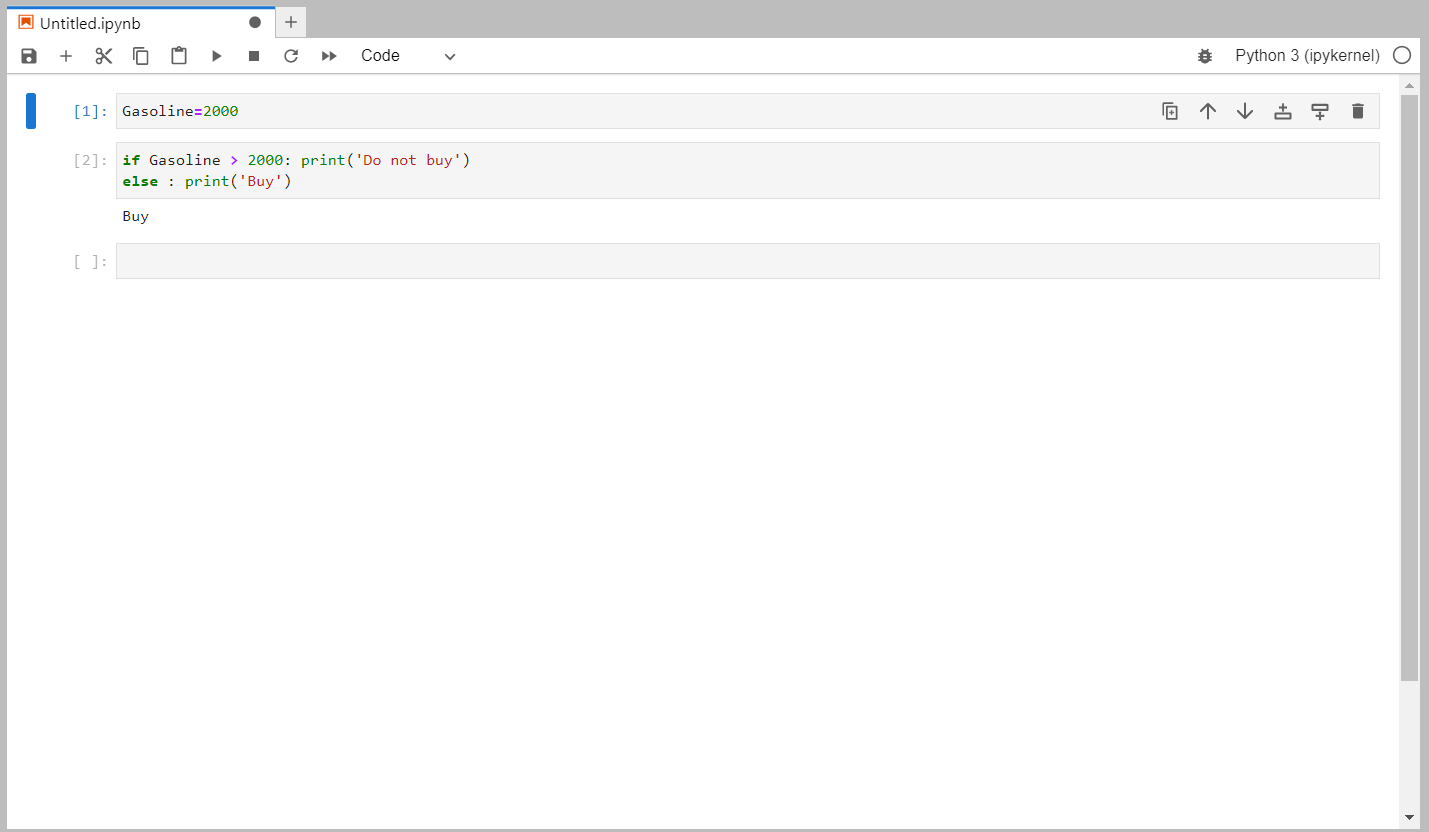
Task: Switch to the Untitled.ipynb tab
Action: tap(140, 23)
